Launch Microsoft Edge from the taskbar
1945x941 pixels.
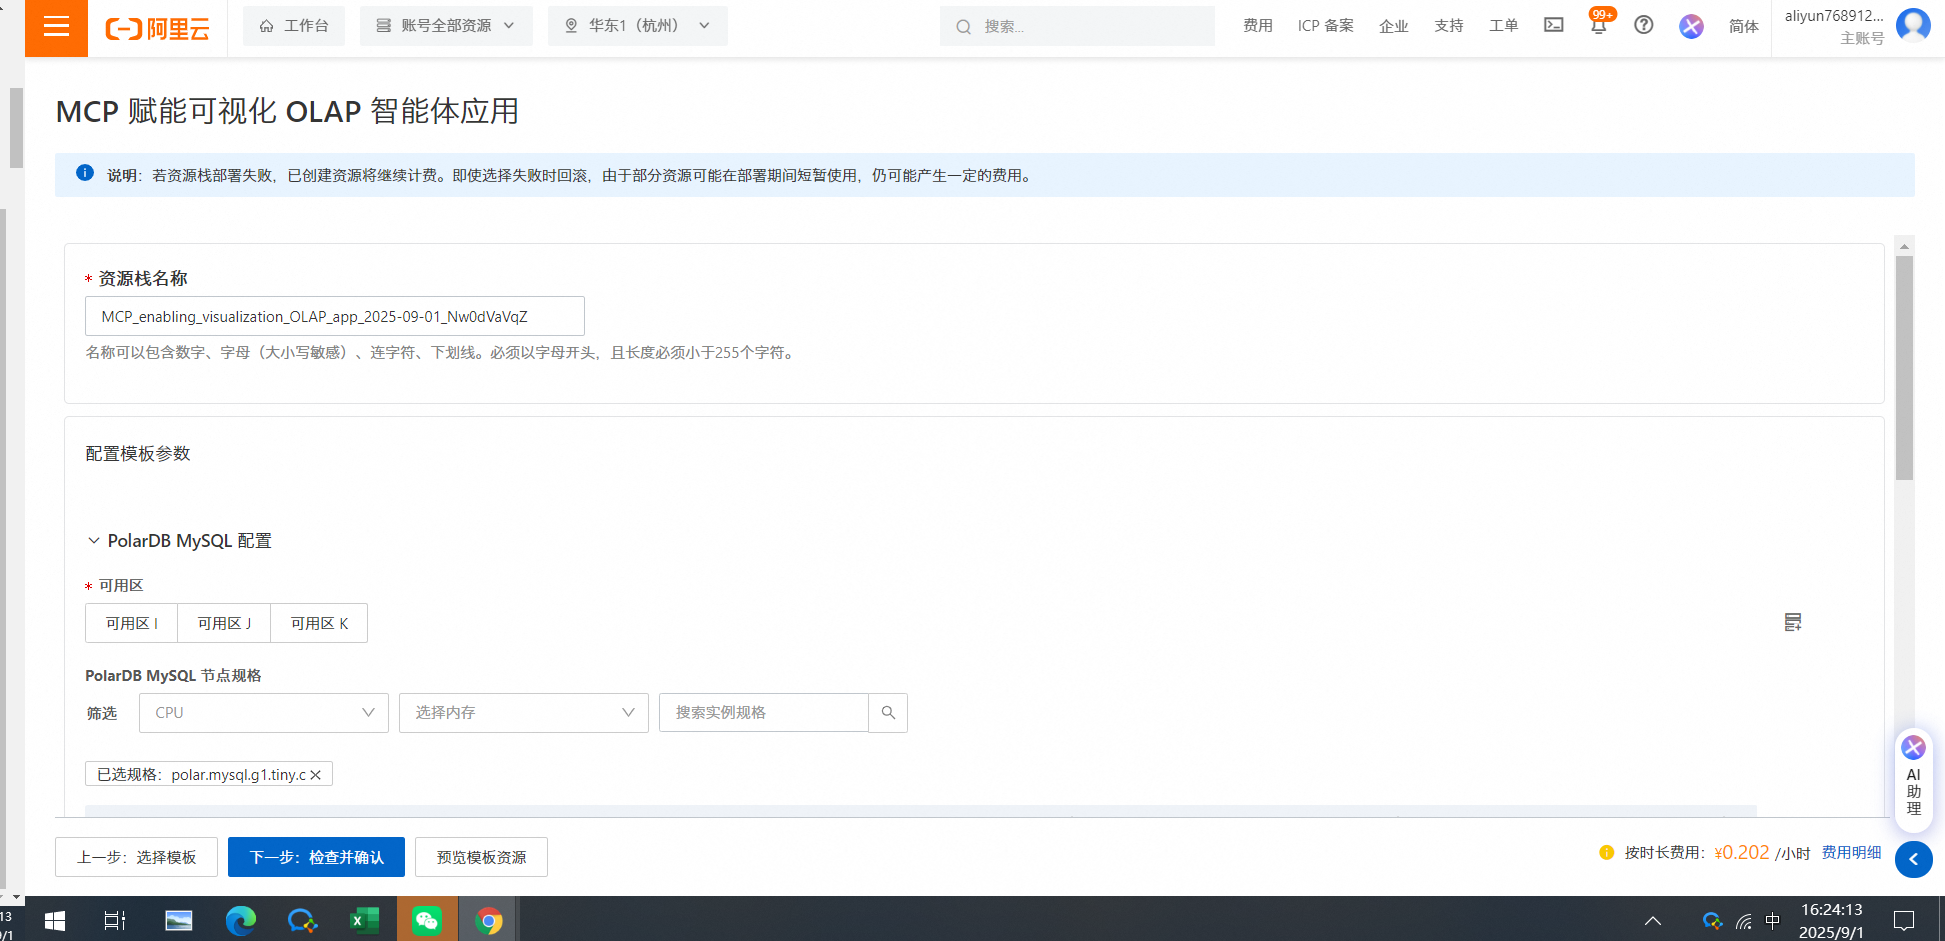[241, 920]
